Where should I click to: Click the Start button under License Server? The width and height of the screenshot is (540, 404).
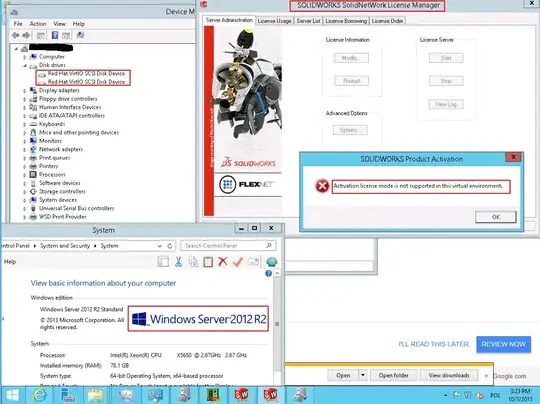coord(446,58)
